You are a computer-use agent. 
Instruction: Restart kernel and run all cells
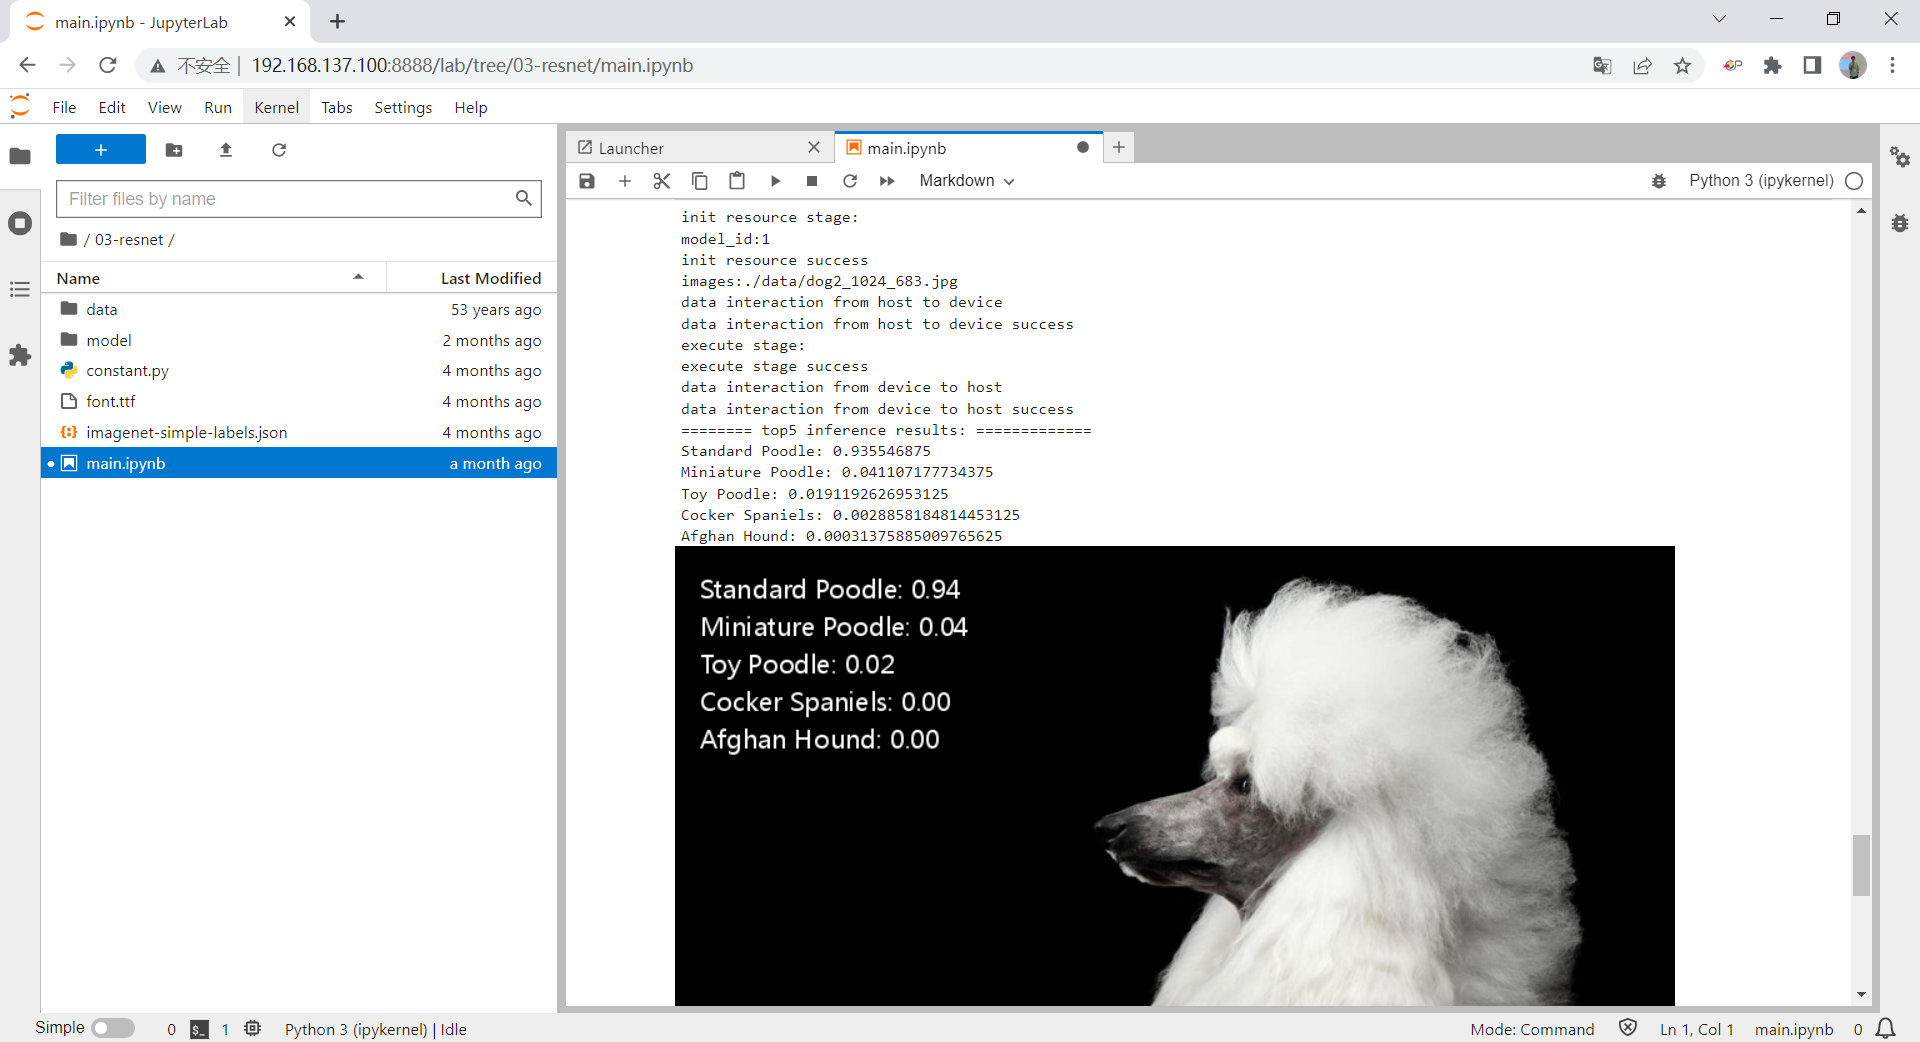coord(887,181)
